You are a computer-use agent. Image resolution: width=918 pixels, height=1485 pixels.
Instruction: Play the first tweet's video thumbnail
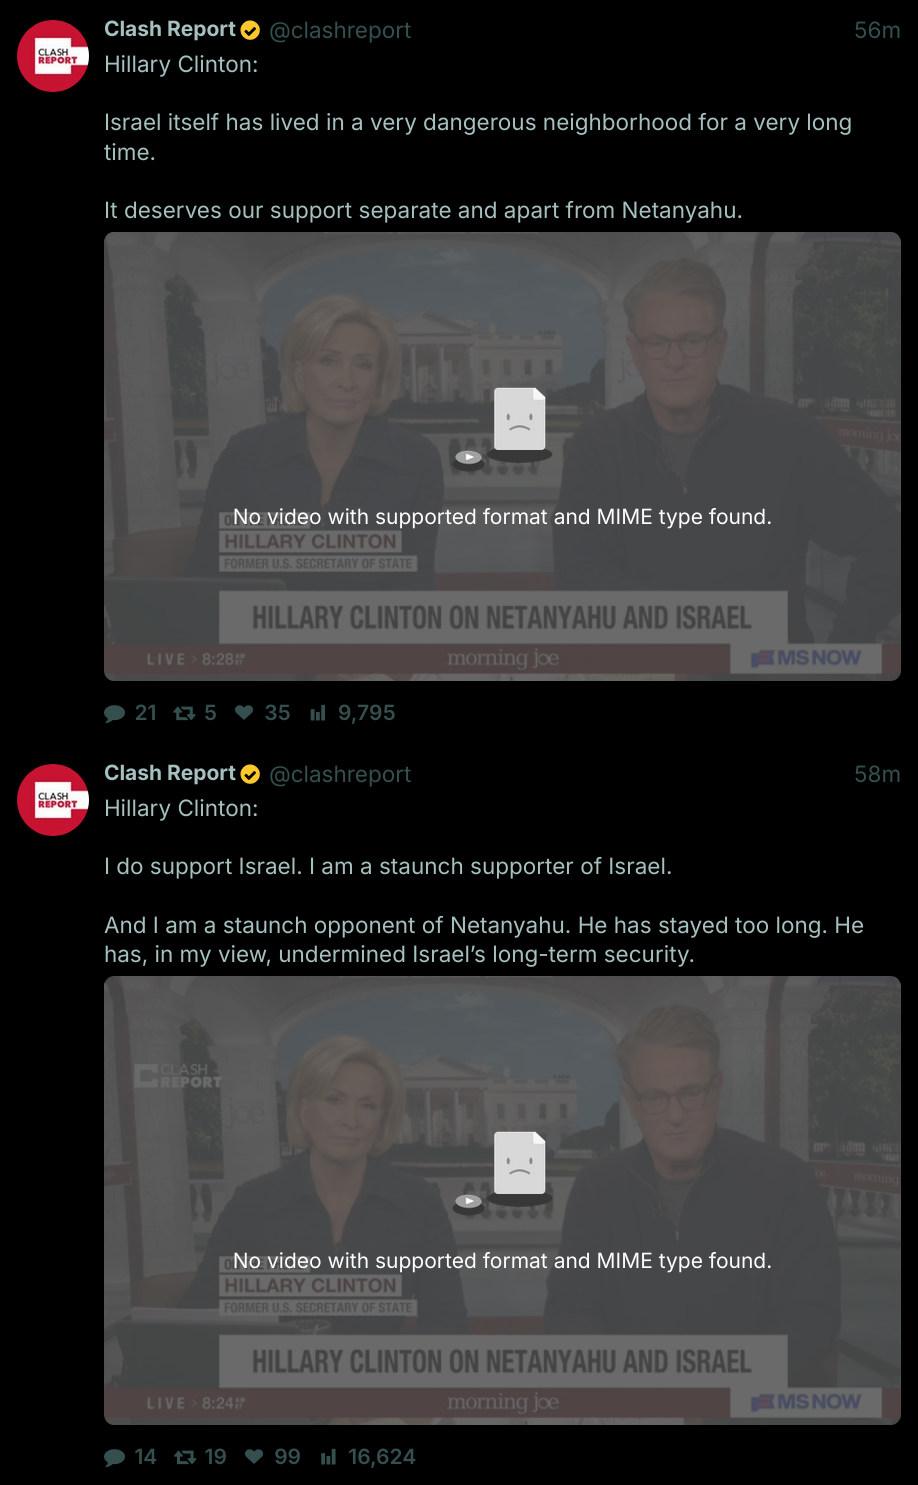click(x=502, y=456)
